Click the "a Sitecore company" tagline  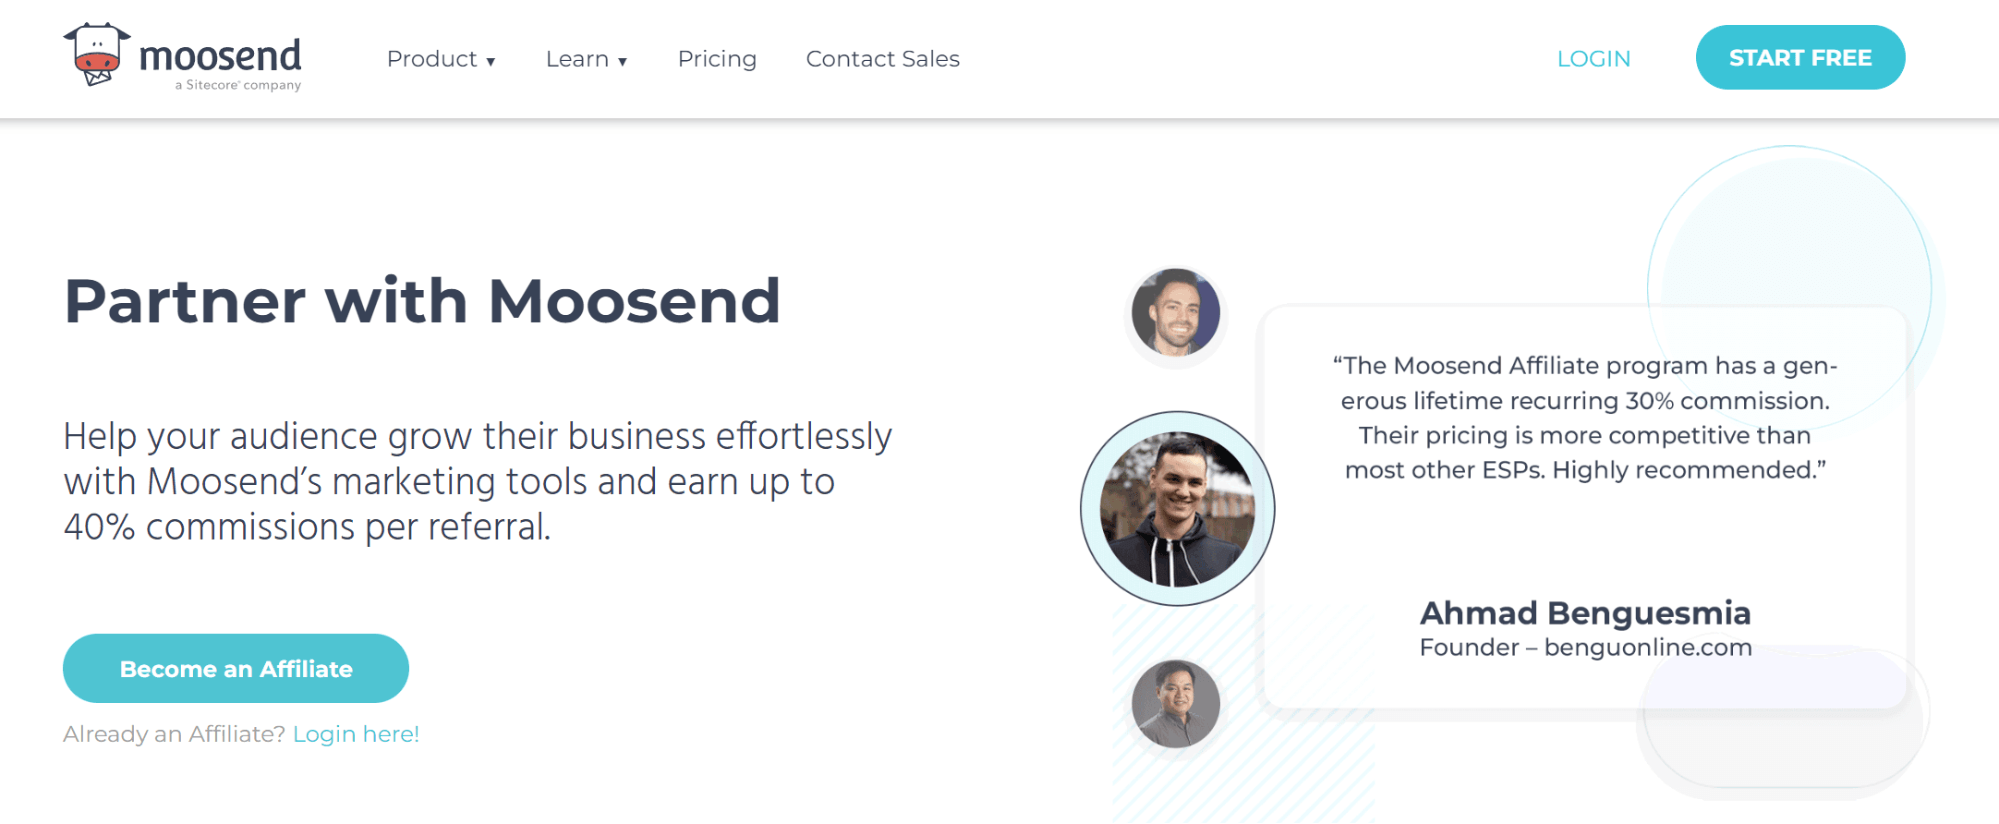(x=238, y=85)
